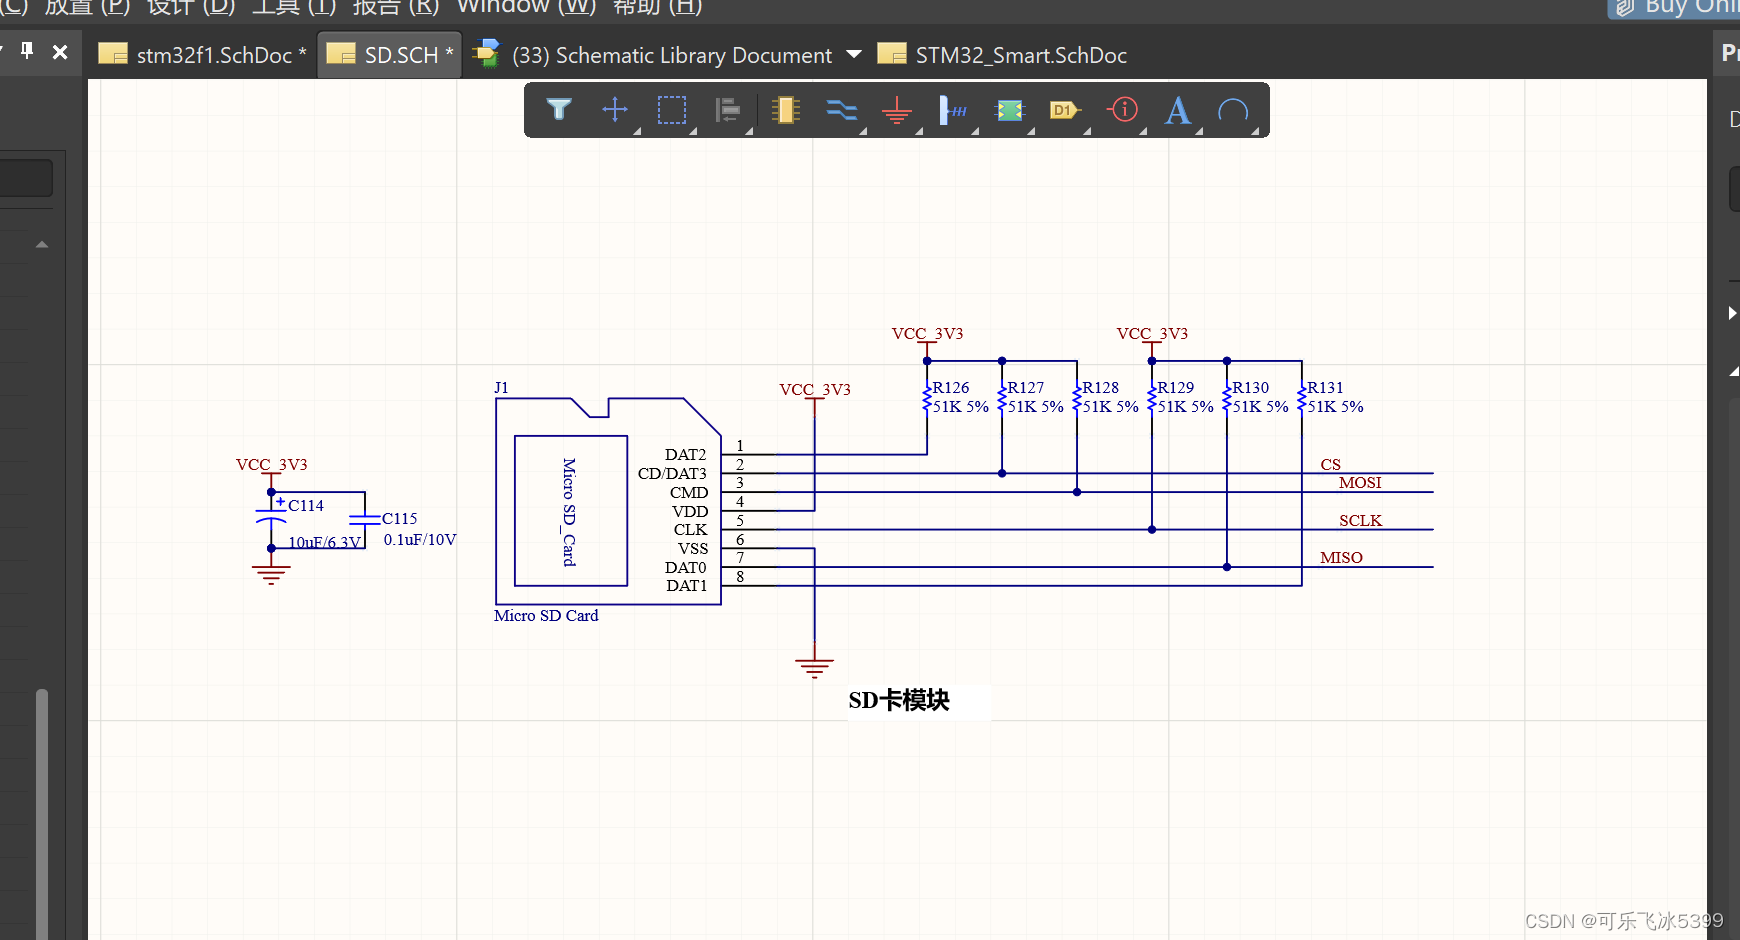
Task: Pick the arc drawing tool
Action: click(1233, 109)
